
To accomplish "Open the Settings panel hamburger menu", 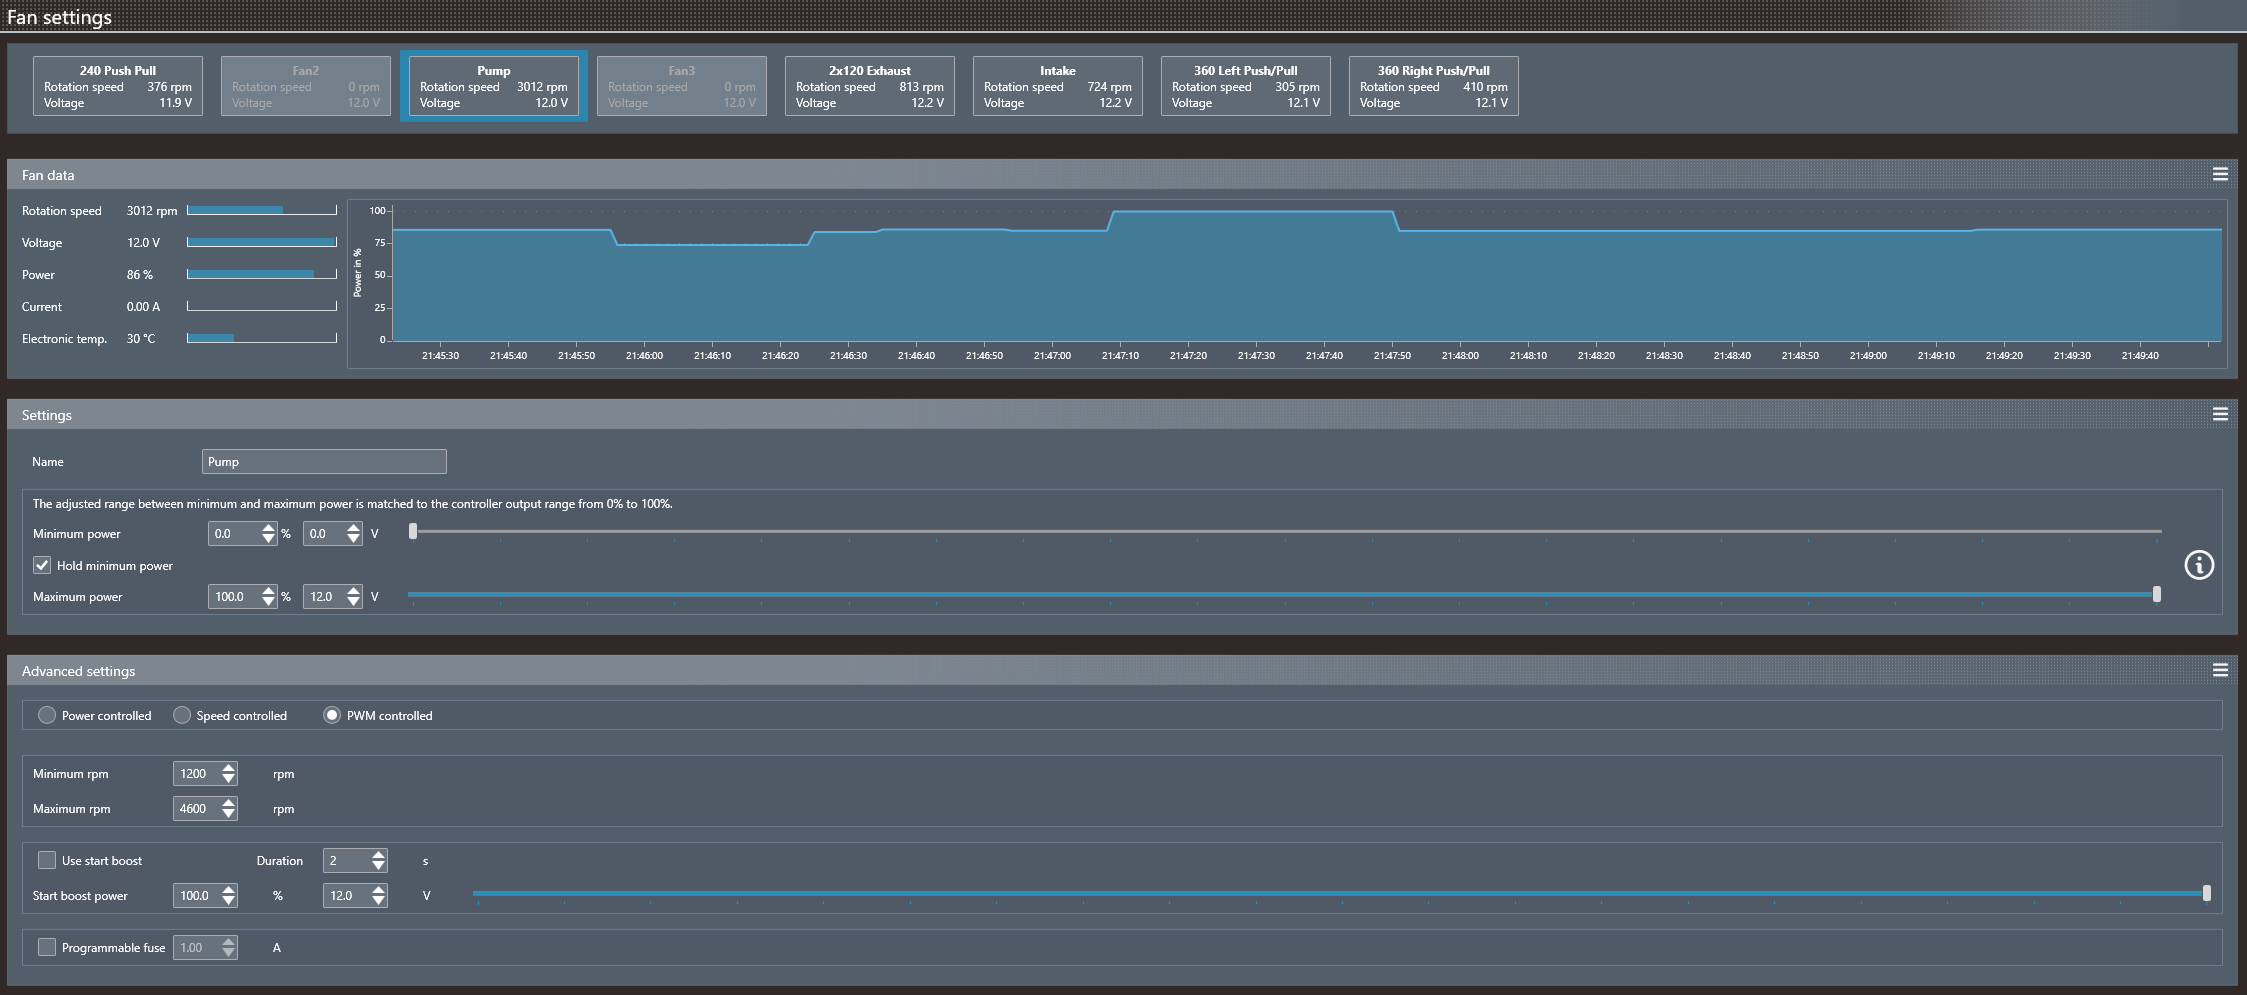I will (x=2220, y=414).
